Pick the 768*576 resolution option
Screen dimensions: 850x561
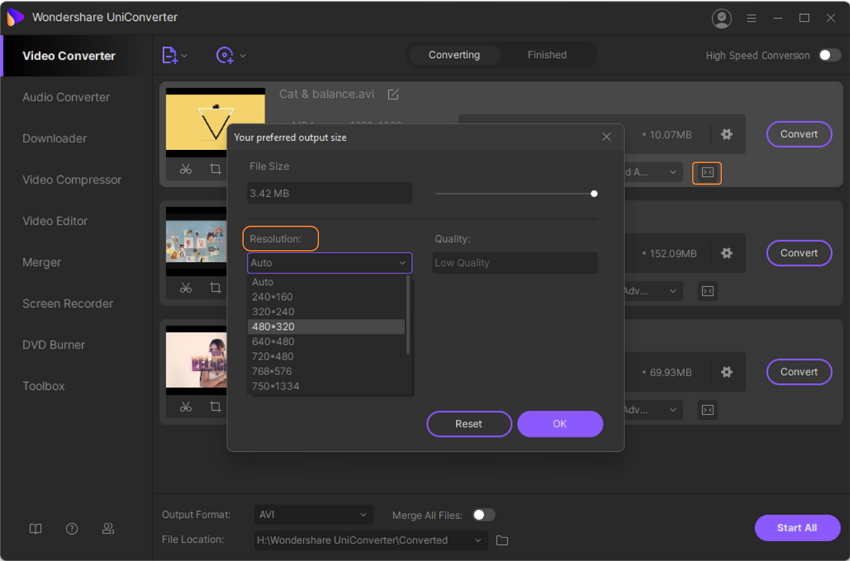click(326, 371)
